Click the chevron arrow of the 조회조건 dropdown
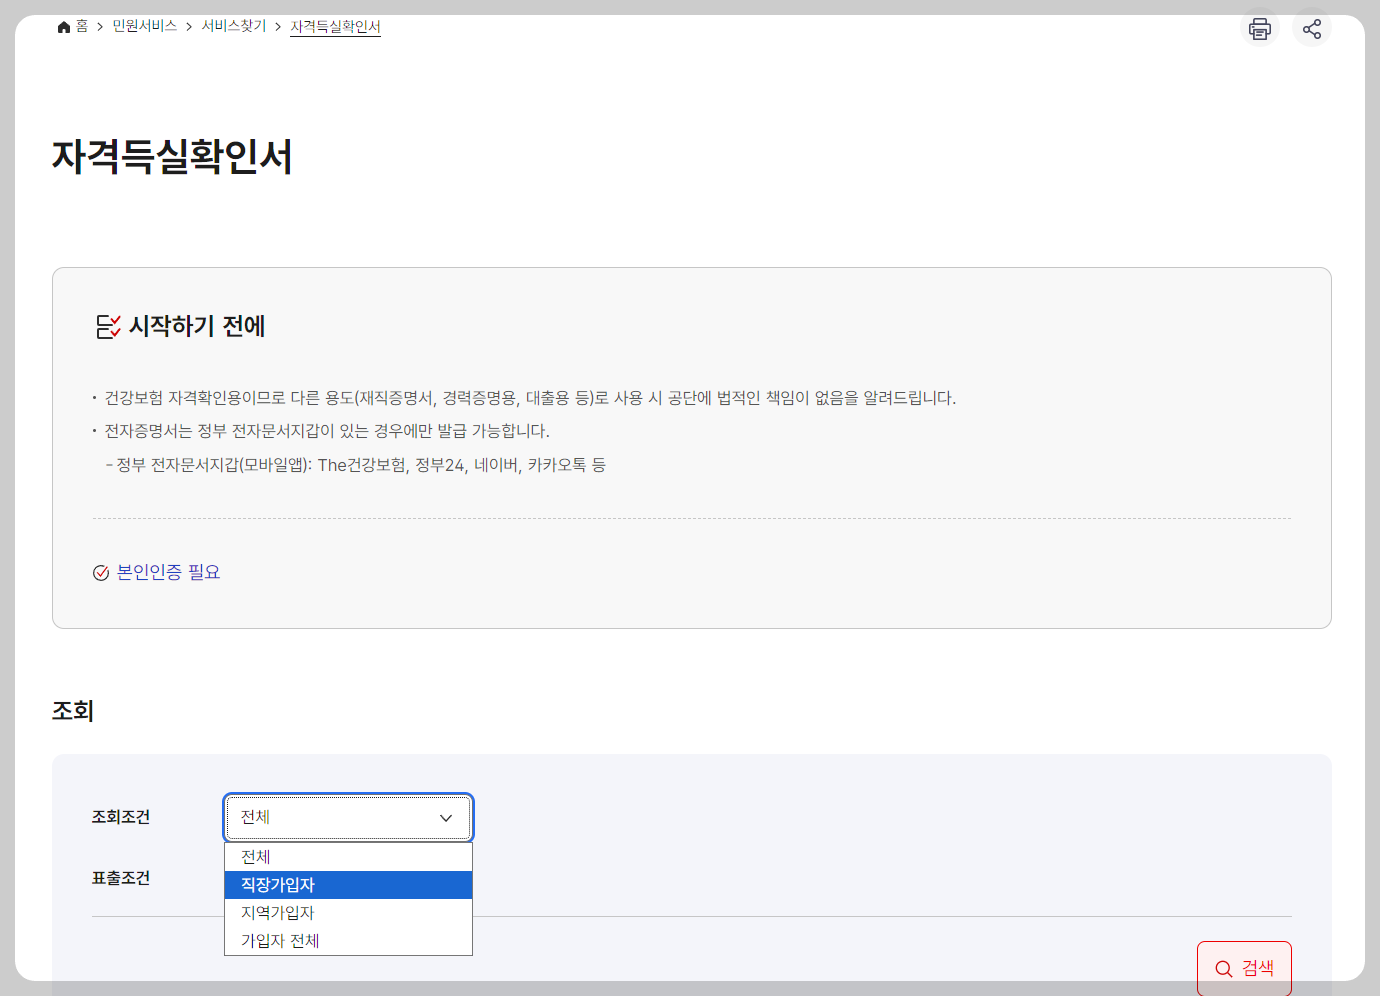This screenshot has width=1380, height=996. point(445,817)
